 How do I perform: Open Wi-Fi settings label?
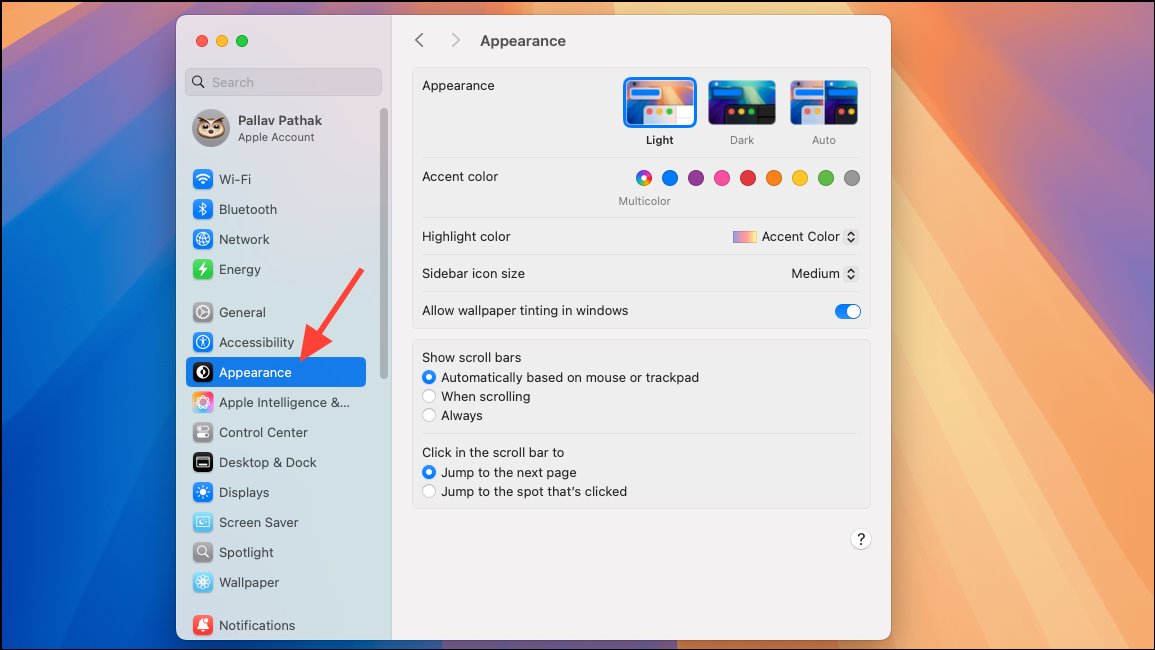[235, 179]
